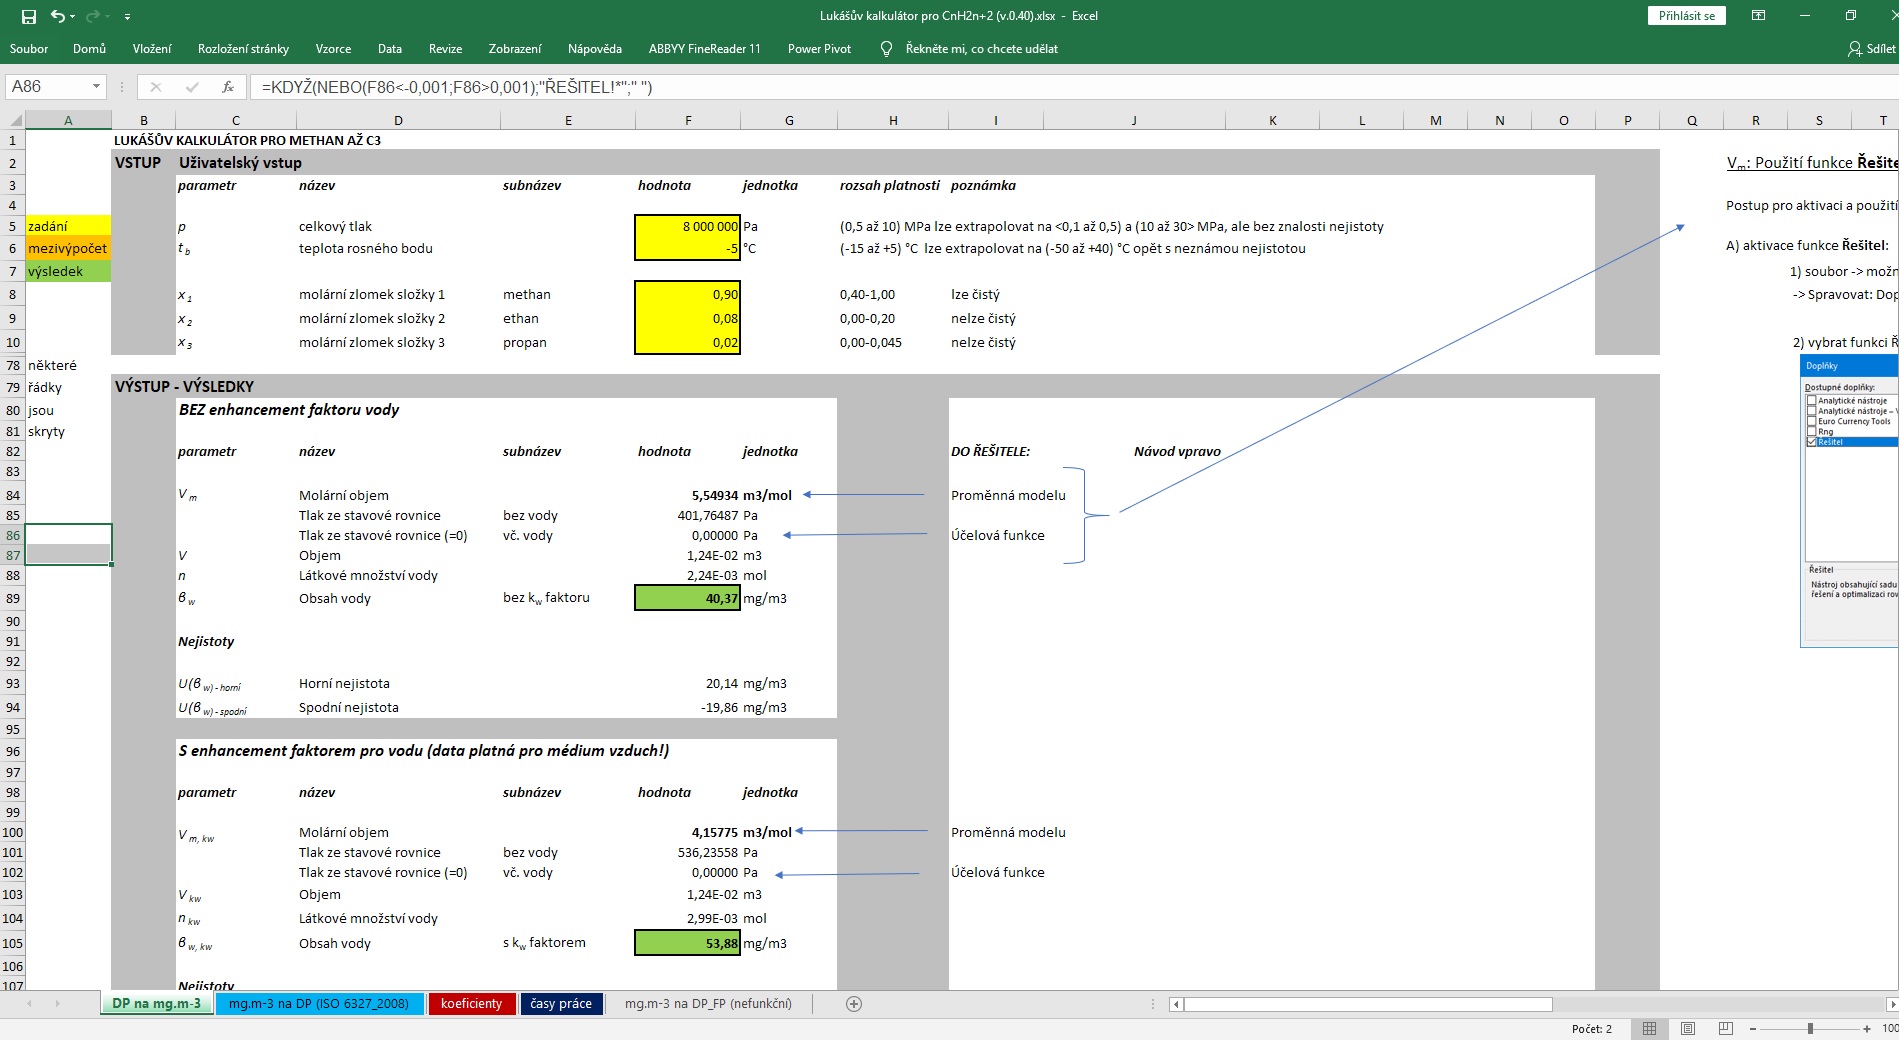Click the Cancel X icon in formula bar
The height and width of the screenshot is (1040, 1899).
tap(155, 87)
